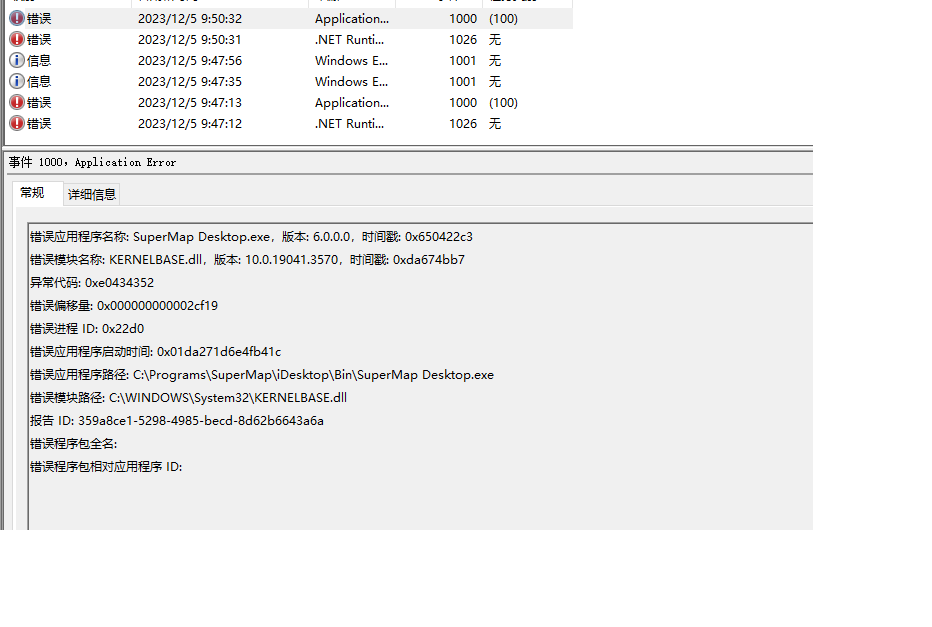The image size is (932, 627).
Task: Click task category (100) in 9:47:13 row
Action: point(503,103)
